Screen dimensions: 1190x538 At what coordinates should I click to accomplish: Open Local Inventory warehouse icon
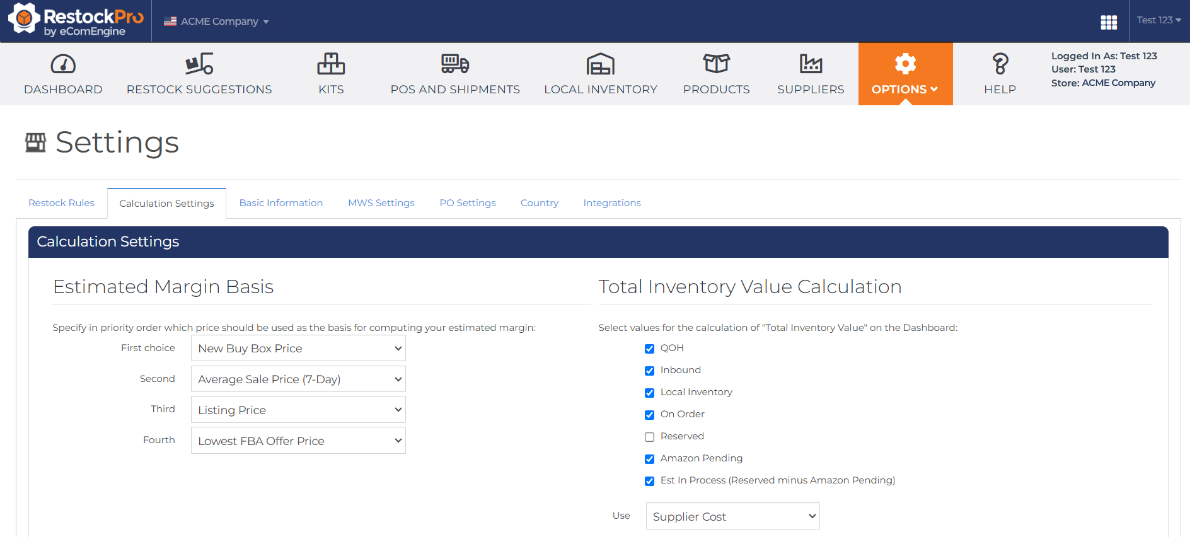pyautogui.click(x=600, y=64)
